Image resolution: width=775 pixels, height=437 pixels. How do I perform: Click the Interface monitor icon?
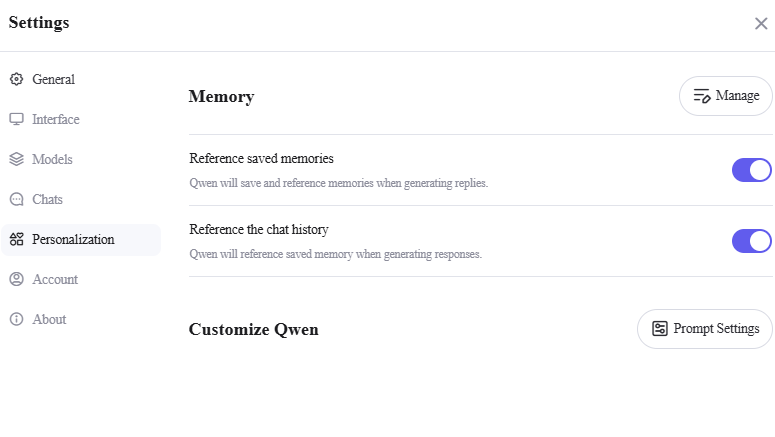(16, 119)
